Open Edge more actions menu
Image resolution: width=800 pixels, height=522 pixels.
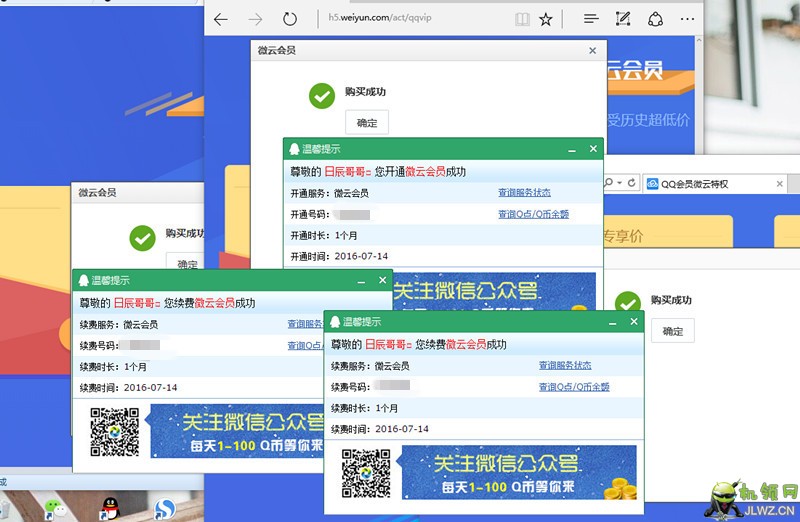pos(687,19)
